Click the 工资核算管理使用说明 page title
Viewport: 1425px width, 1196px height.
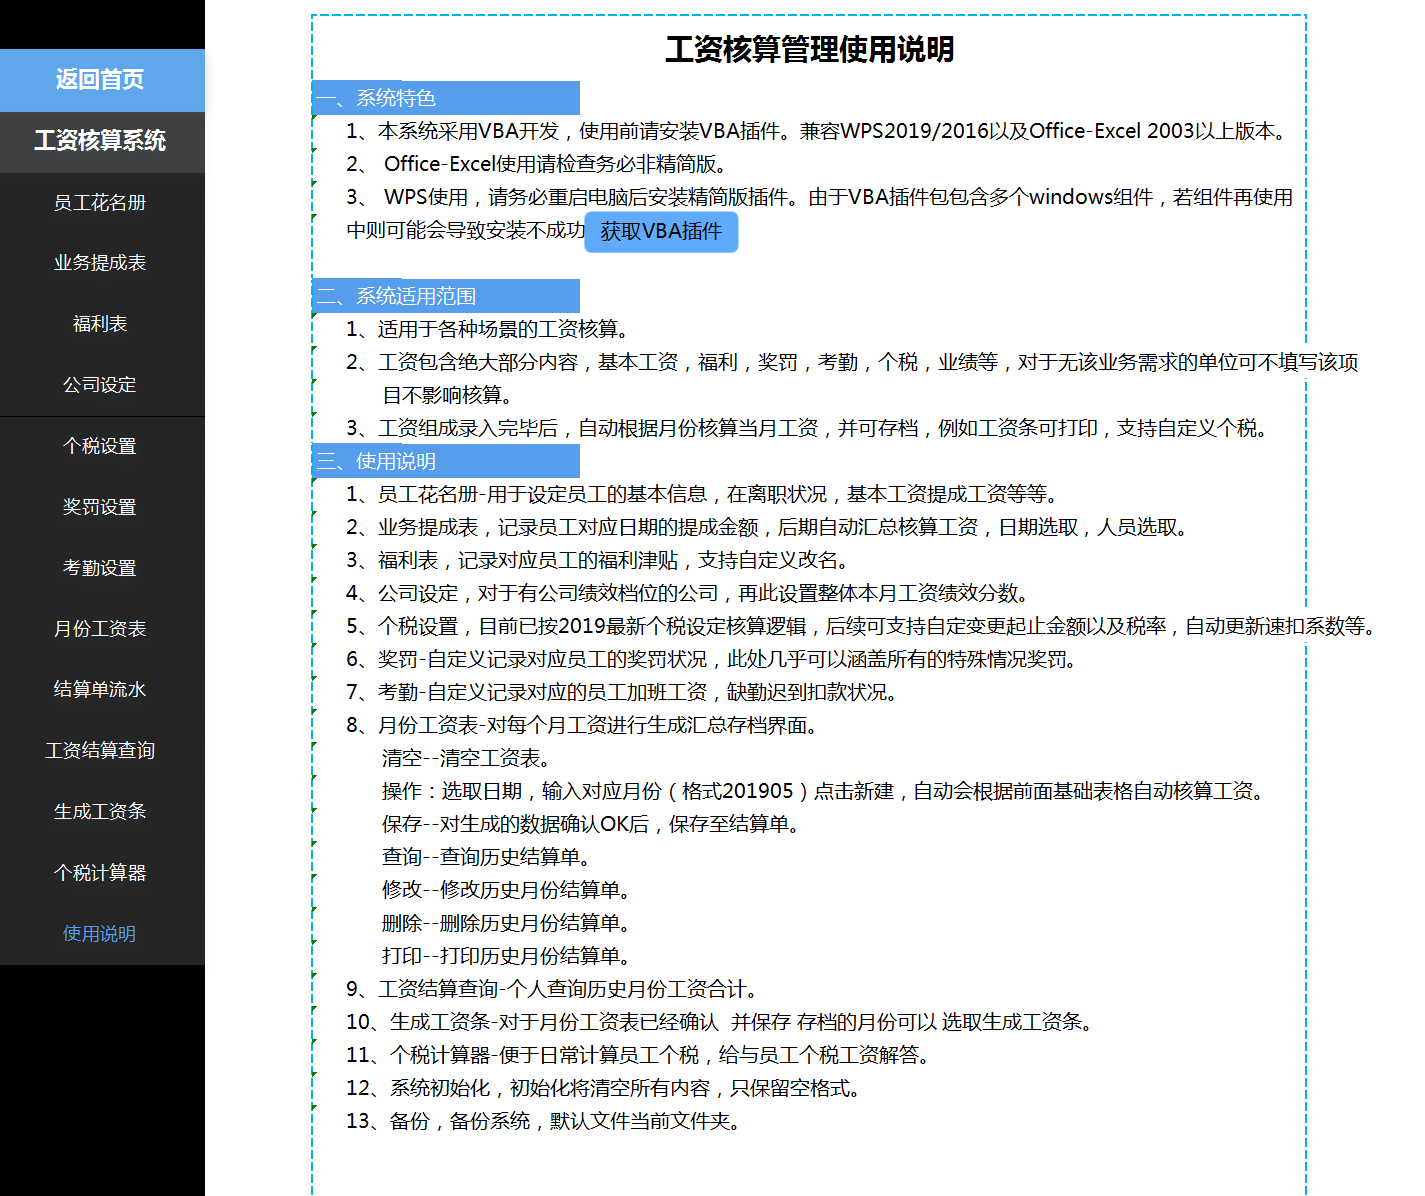(810, 48)
